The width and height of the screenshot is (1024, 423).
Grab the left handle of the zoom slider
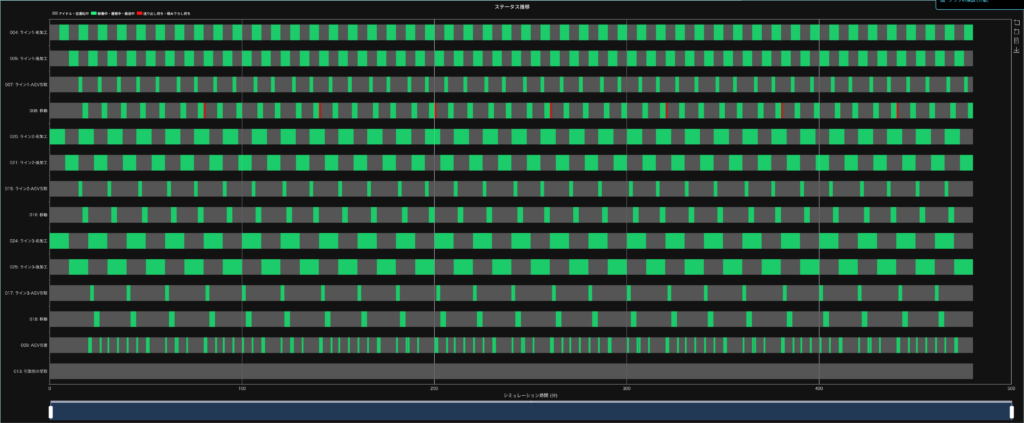[x=50, y=412]
